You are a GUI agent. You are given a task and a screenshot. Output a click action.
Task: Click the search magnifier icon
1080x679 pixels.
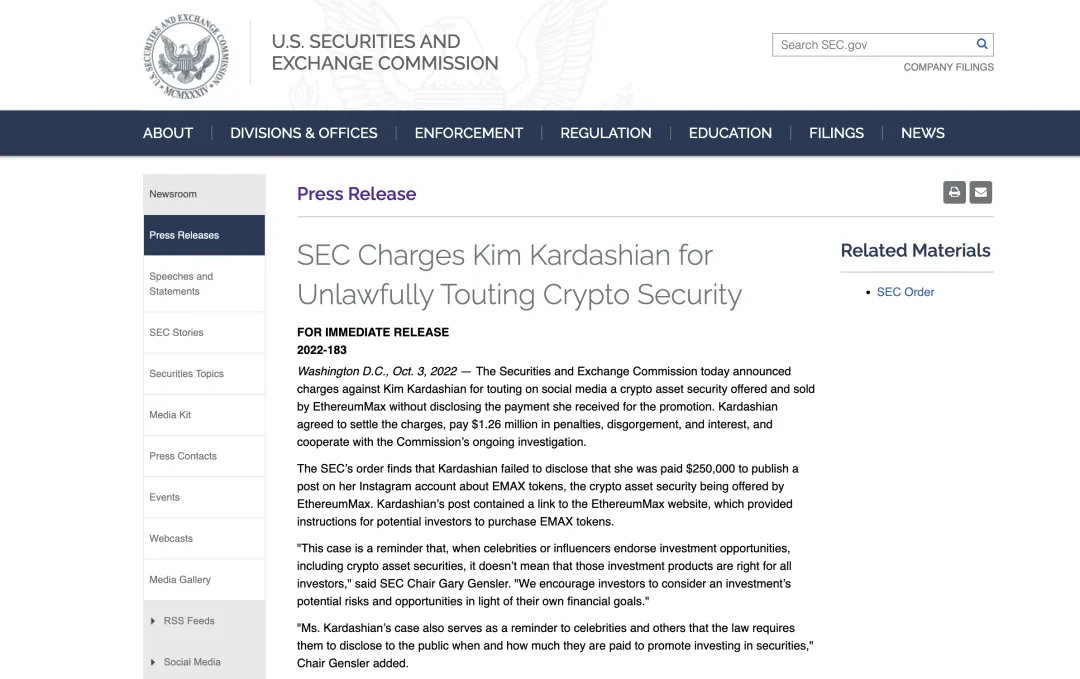pos(982,44)
